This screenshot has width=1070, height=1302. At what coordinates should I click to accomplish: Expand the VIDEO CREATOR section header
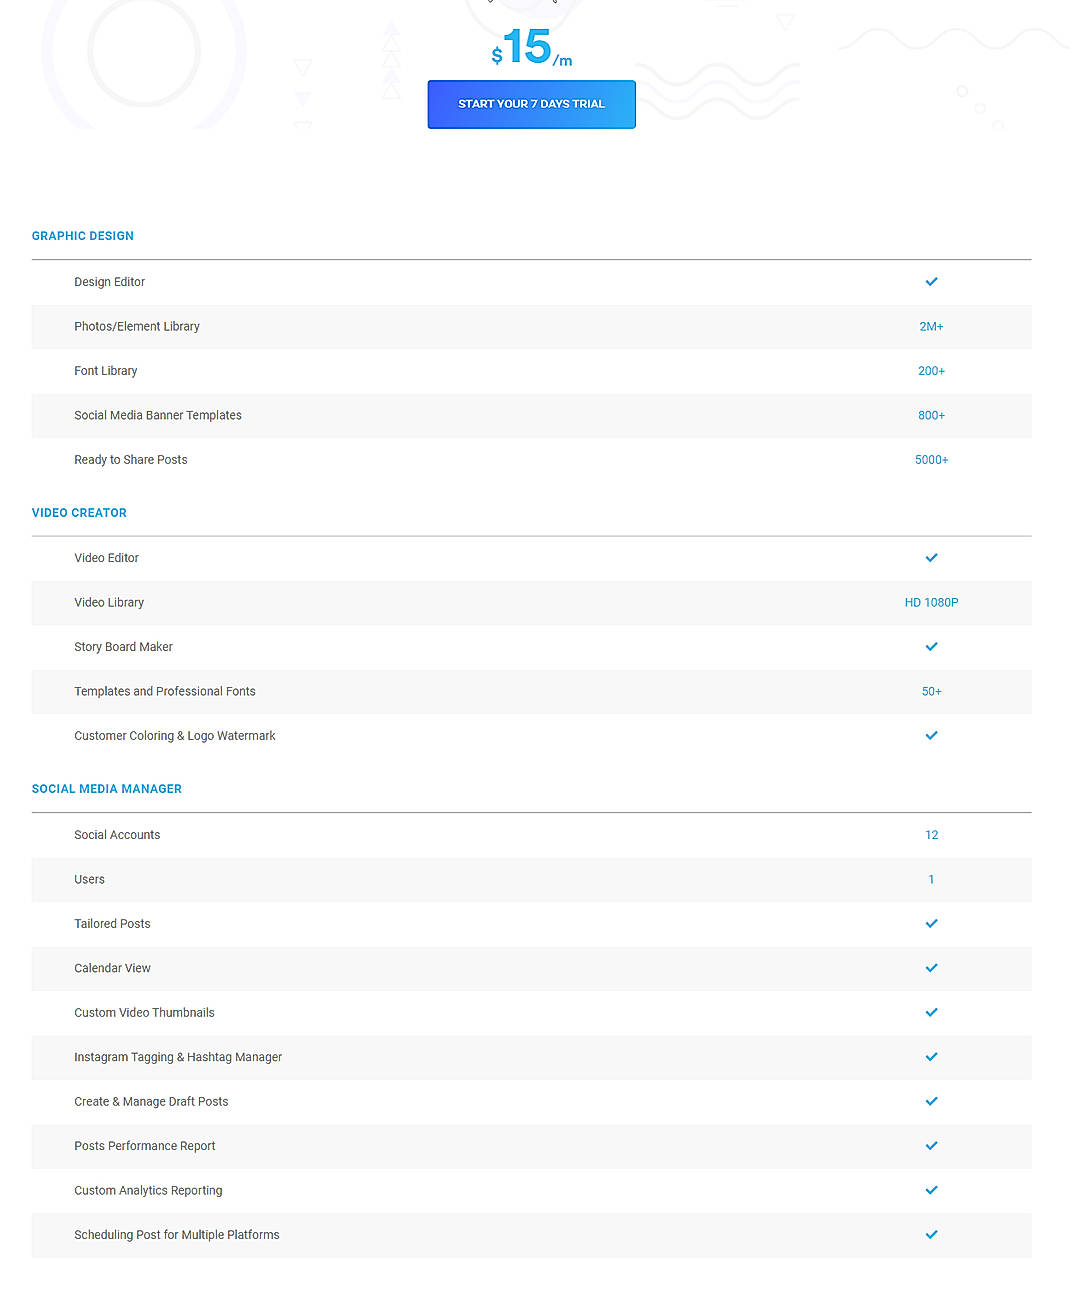point(79,512)
